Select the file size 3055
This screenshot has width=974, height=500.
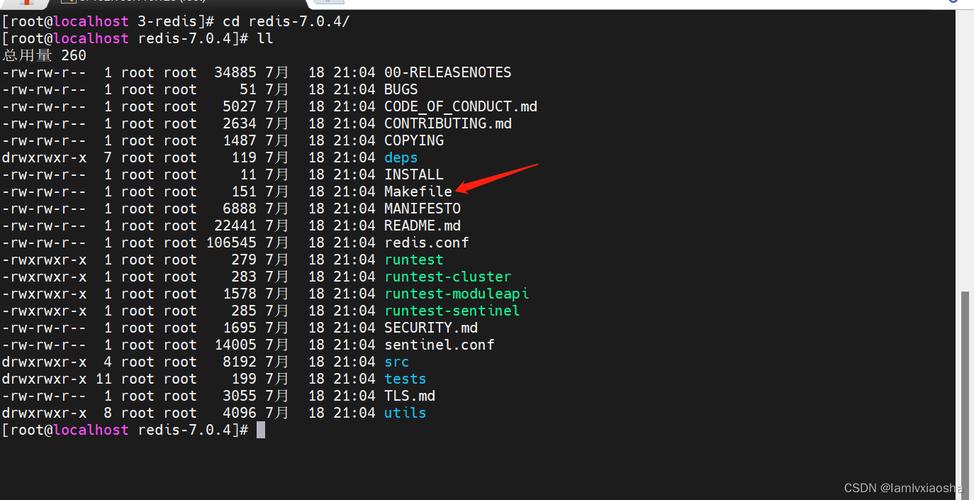pyautogui.click(x=240, y=396)
